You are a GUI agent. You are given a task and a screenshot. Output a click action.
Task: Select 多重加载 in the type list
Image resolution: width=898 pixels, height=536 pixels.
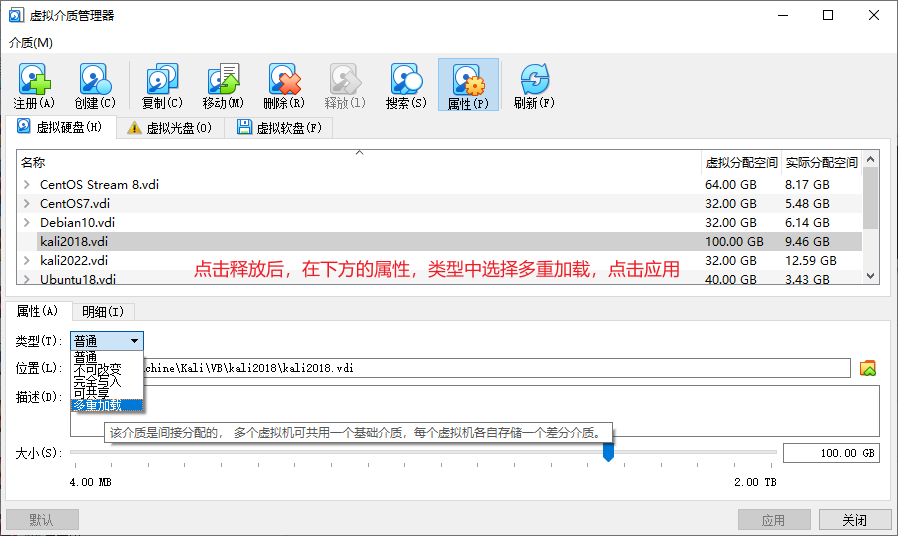pos(98,405)
